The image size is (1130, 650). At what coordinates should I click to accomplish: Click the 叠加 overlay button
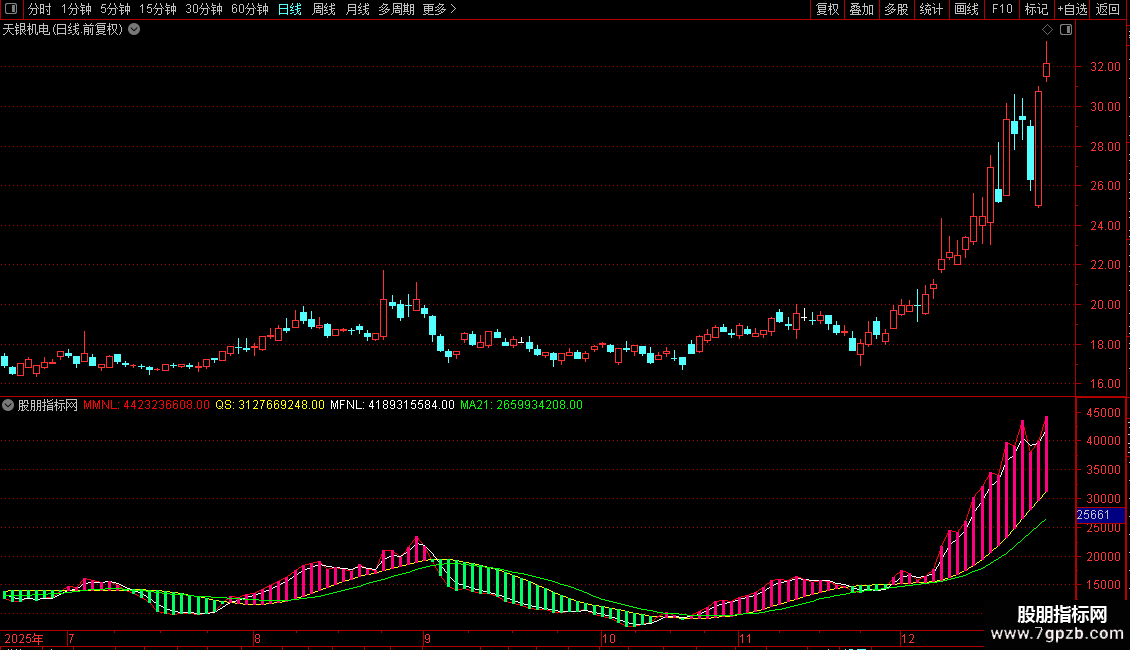pos(861,9)
